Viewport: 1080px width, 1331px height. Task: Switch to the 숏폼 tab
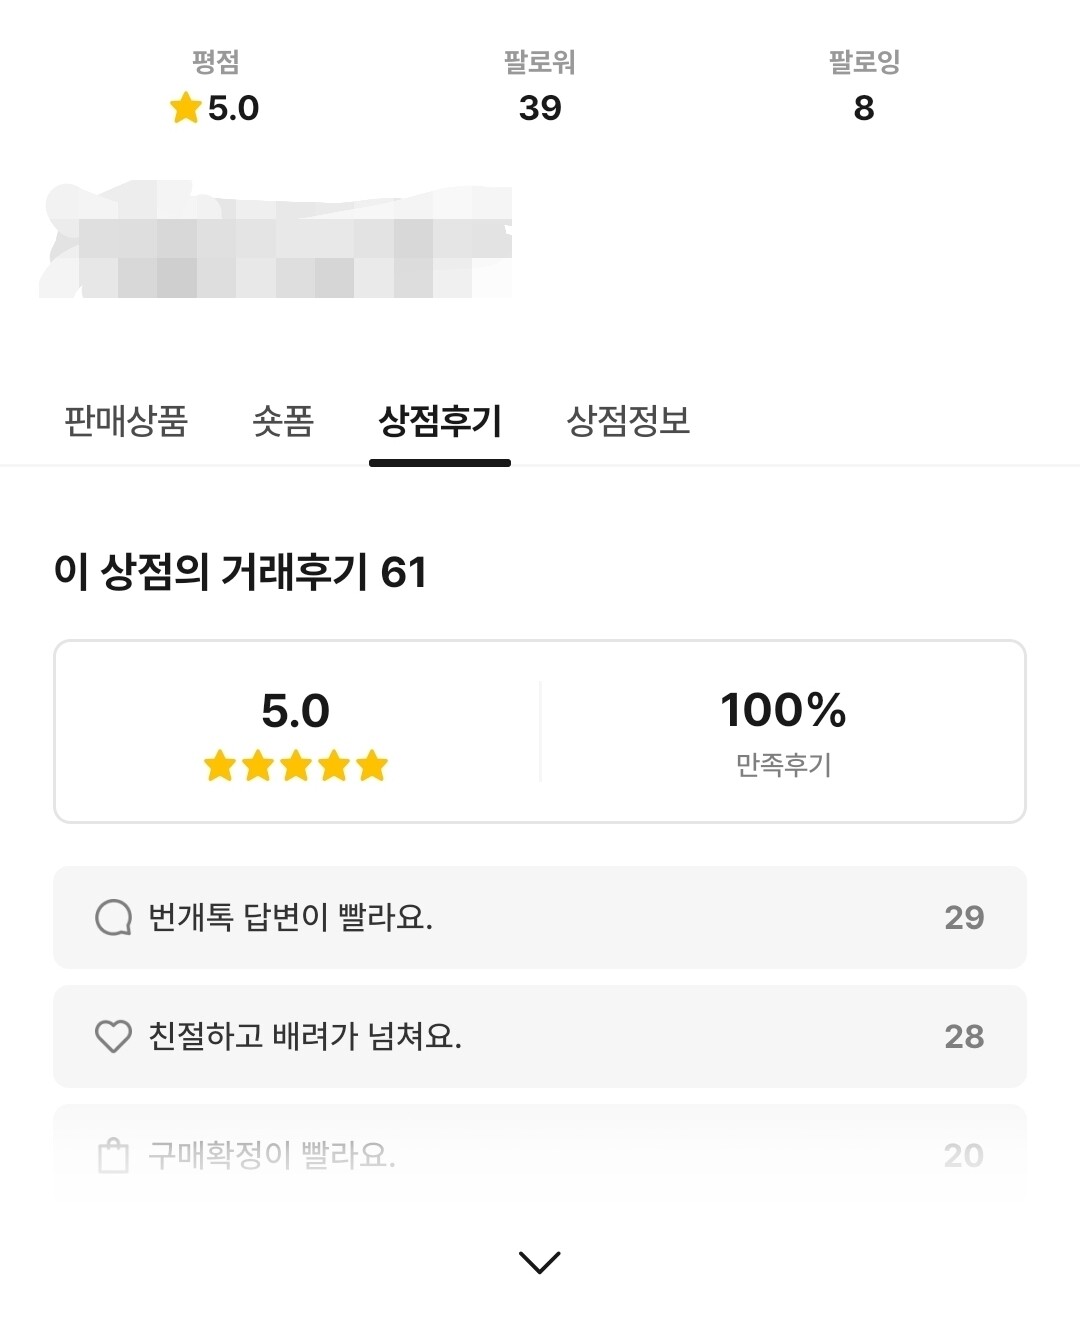(x=283, y=421)
